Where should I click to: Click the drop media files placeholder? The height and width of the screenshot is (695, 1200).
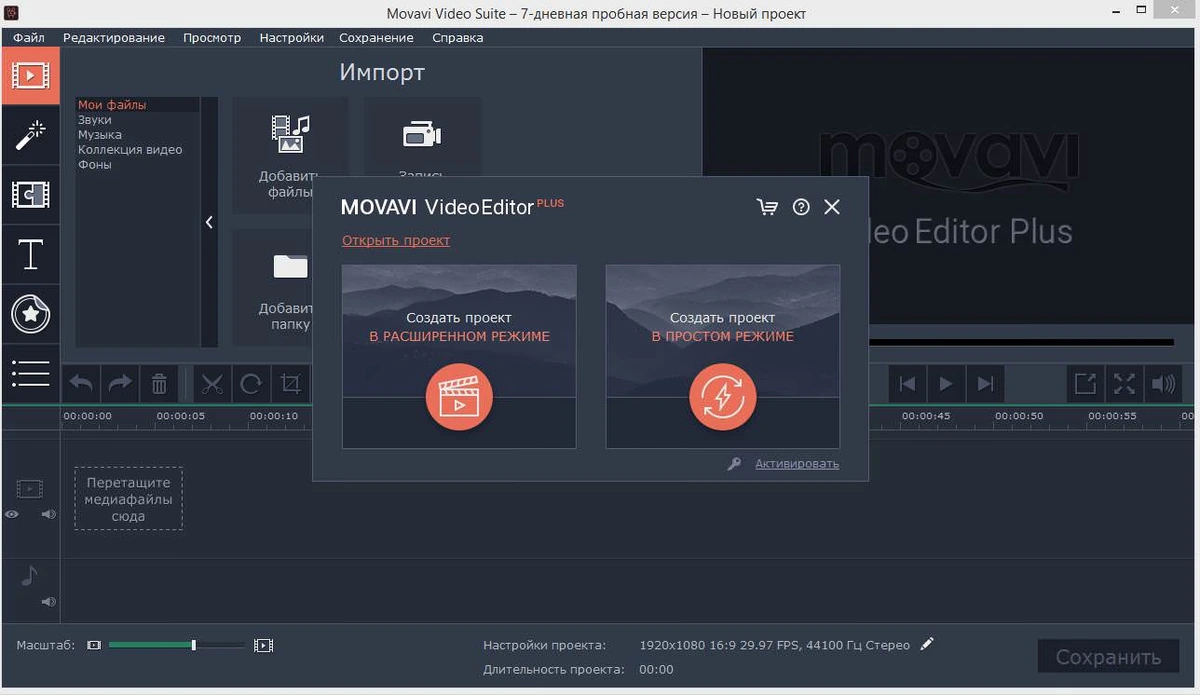(x=128, y=498)
